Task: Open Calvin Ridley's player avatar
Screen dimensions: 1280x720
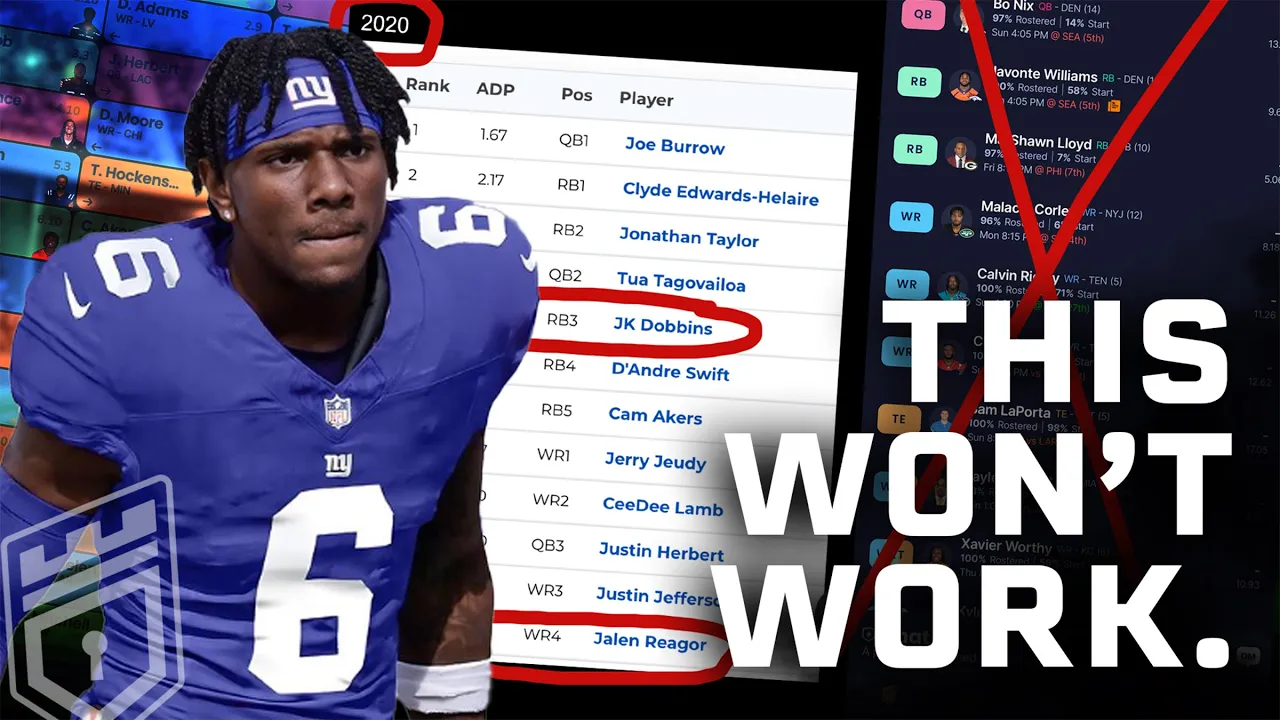Action: click(x=952, y=286)
